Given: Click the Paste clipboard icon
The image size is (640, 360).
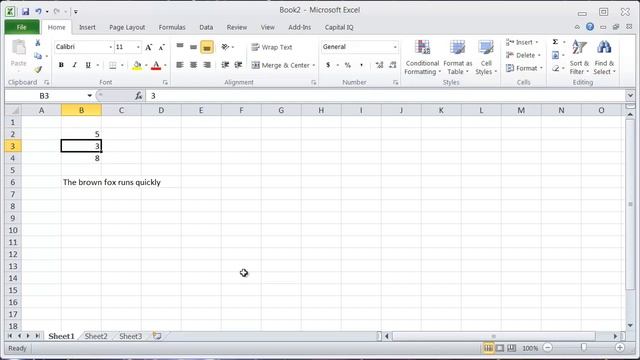Looking at the screenshot, I should [19, 48].
